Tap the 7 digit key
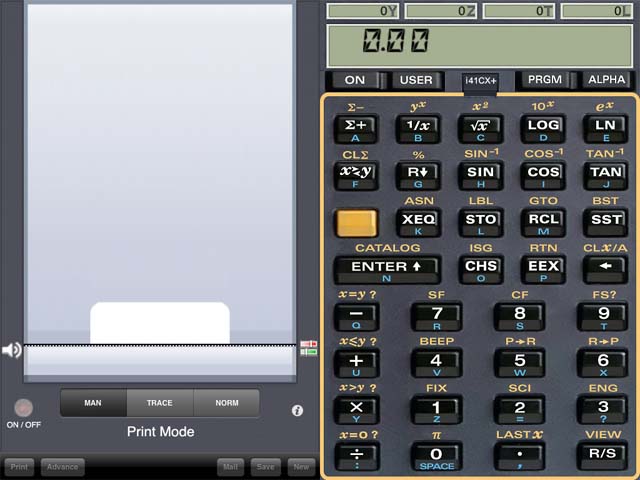This screenshot has height=480, width=640. click(437, 317)
